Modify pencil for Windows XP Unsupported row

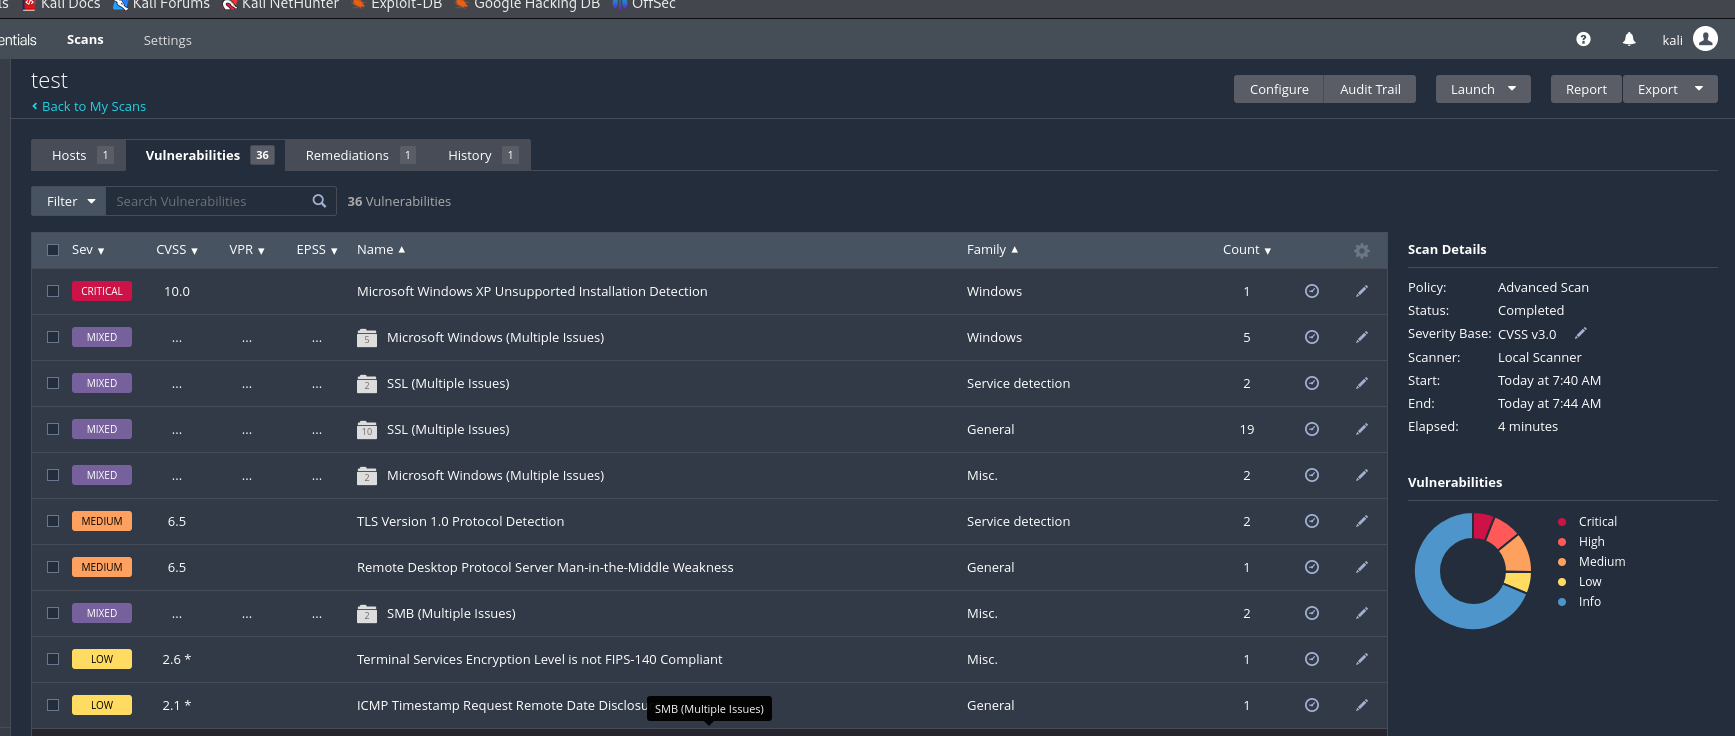coord(1362,291)
